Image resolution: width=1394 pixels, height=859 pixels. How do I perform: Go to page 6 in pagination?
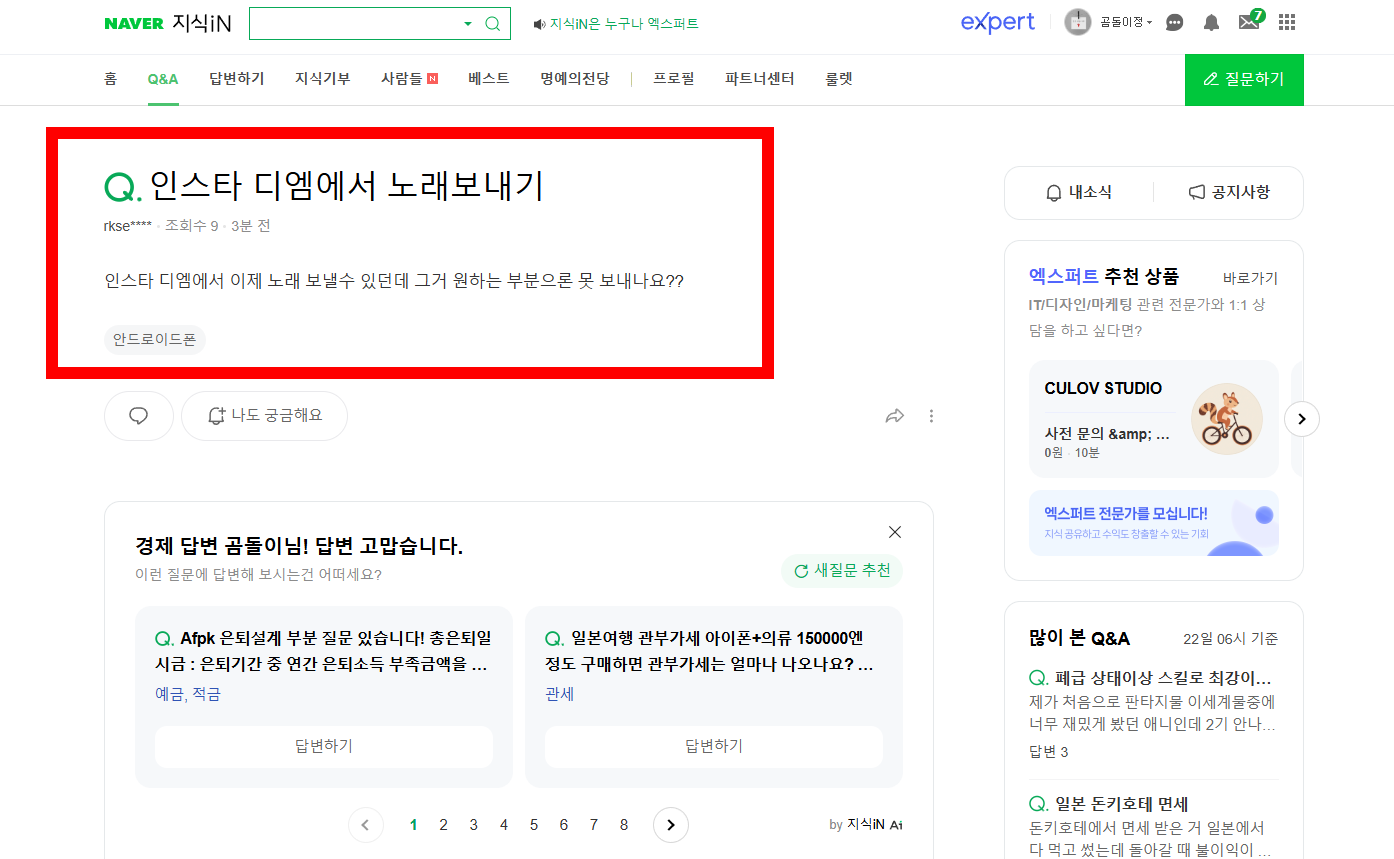tap(564, 825)
